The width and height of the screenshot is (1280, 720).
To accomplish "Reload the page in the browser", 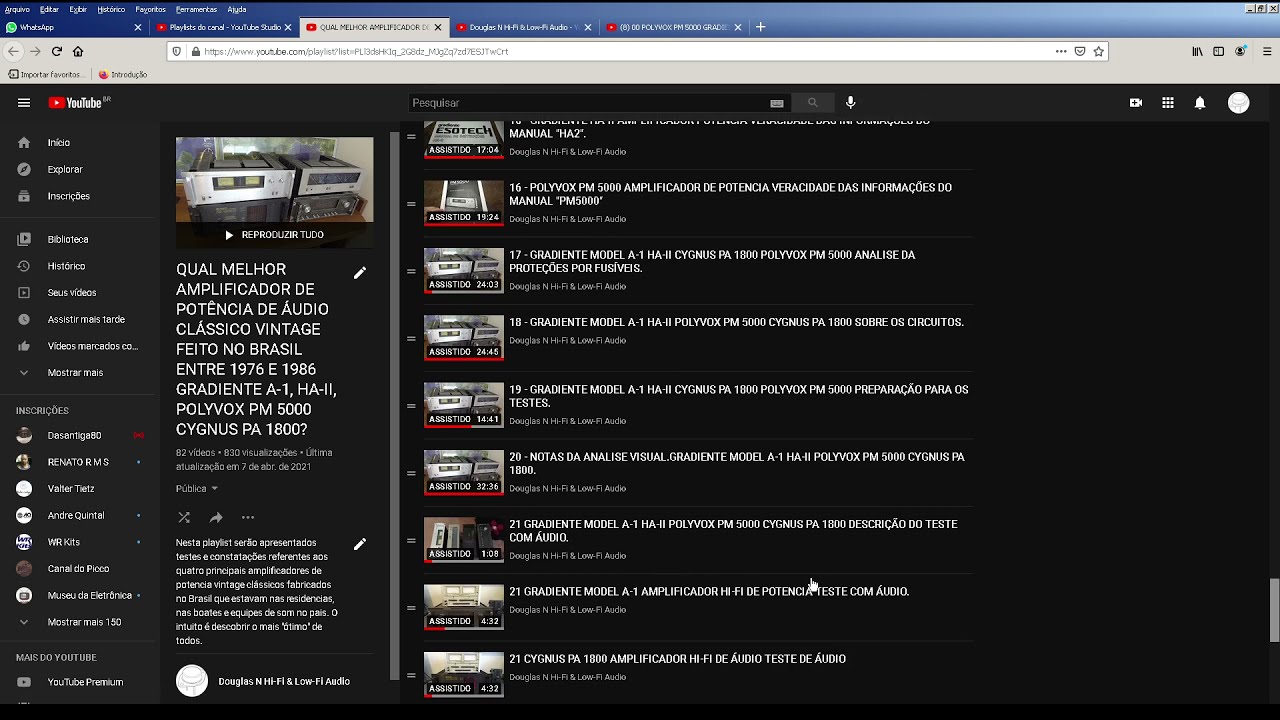I will pyautogui.click(x=57, y=51).
